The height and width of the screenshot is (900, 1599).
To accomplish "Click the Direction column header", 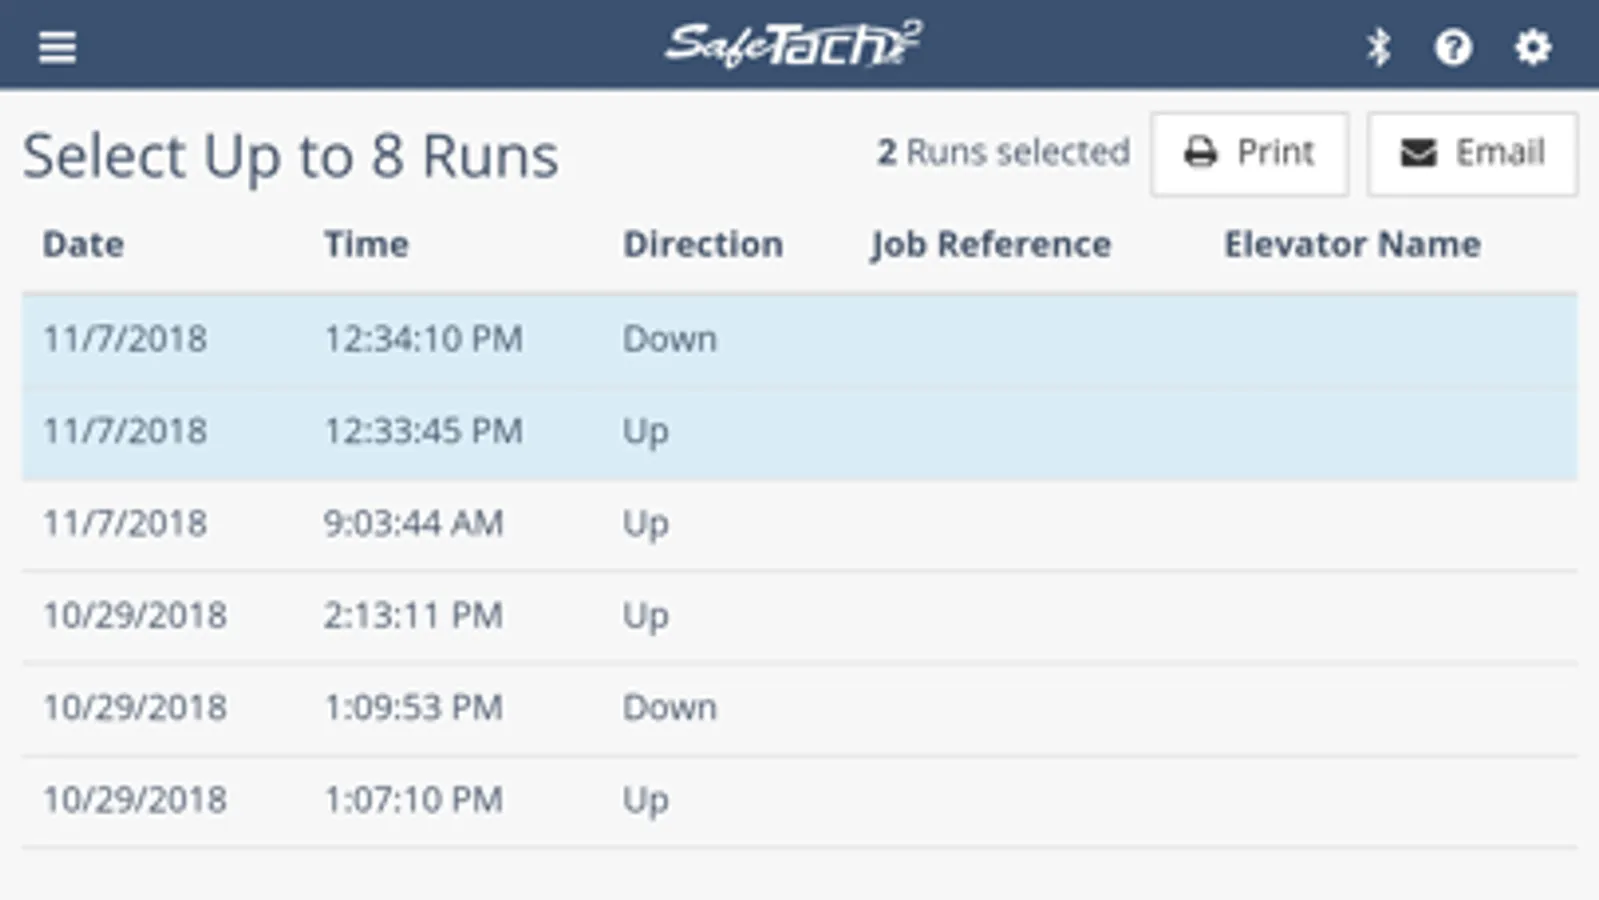I will coord(703,244).
